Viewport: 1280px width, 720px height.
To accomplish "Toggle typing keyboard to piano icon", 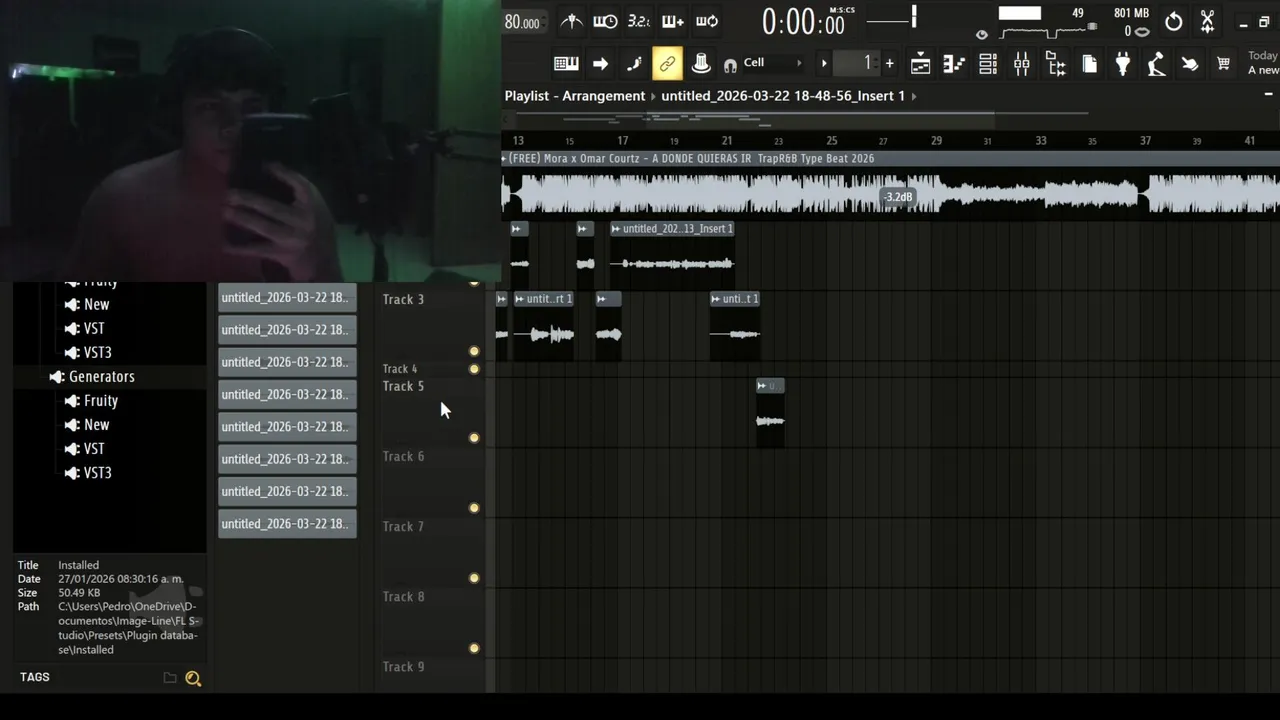I will [566, 64].
